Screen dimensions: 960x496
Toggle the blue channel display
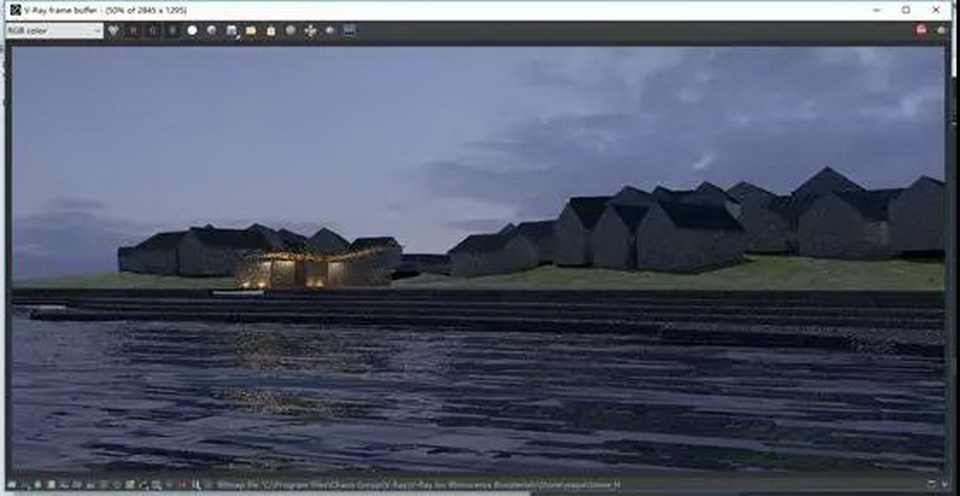pyautogui.click(x=172, y=30)
